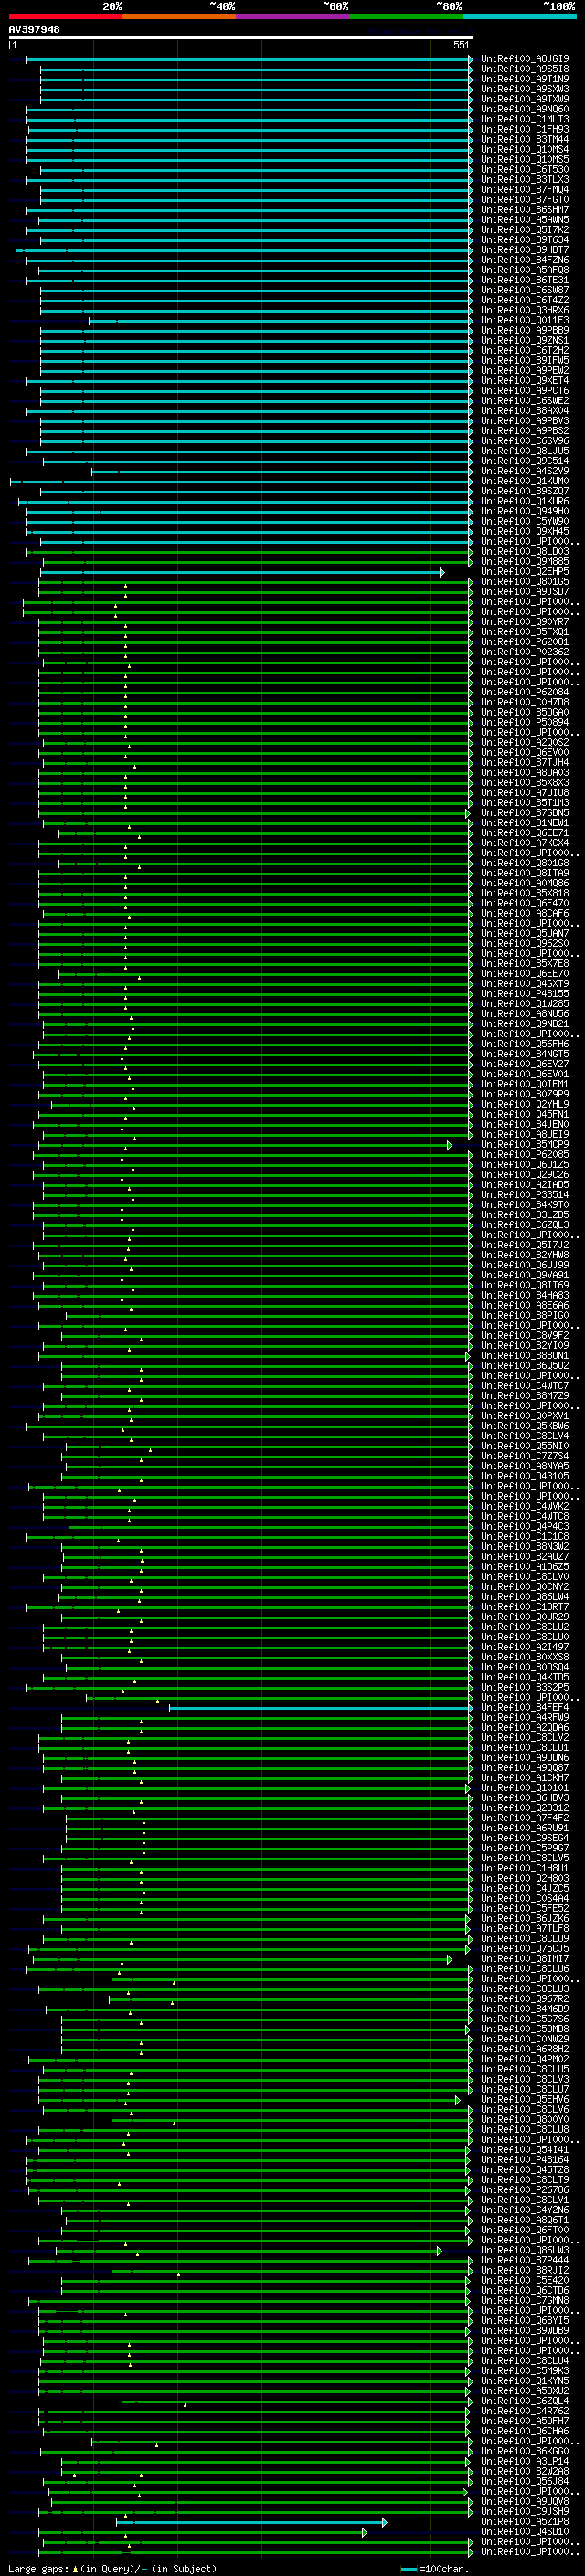Viewport: 585px width, 2576px height.
Task: Select the UniRef100_C0H7D8 entry
Action: (x=525, y=702)
